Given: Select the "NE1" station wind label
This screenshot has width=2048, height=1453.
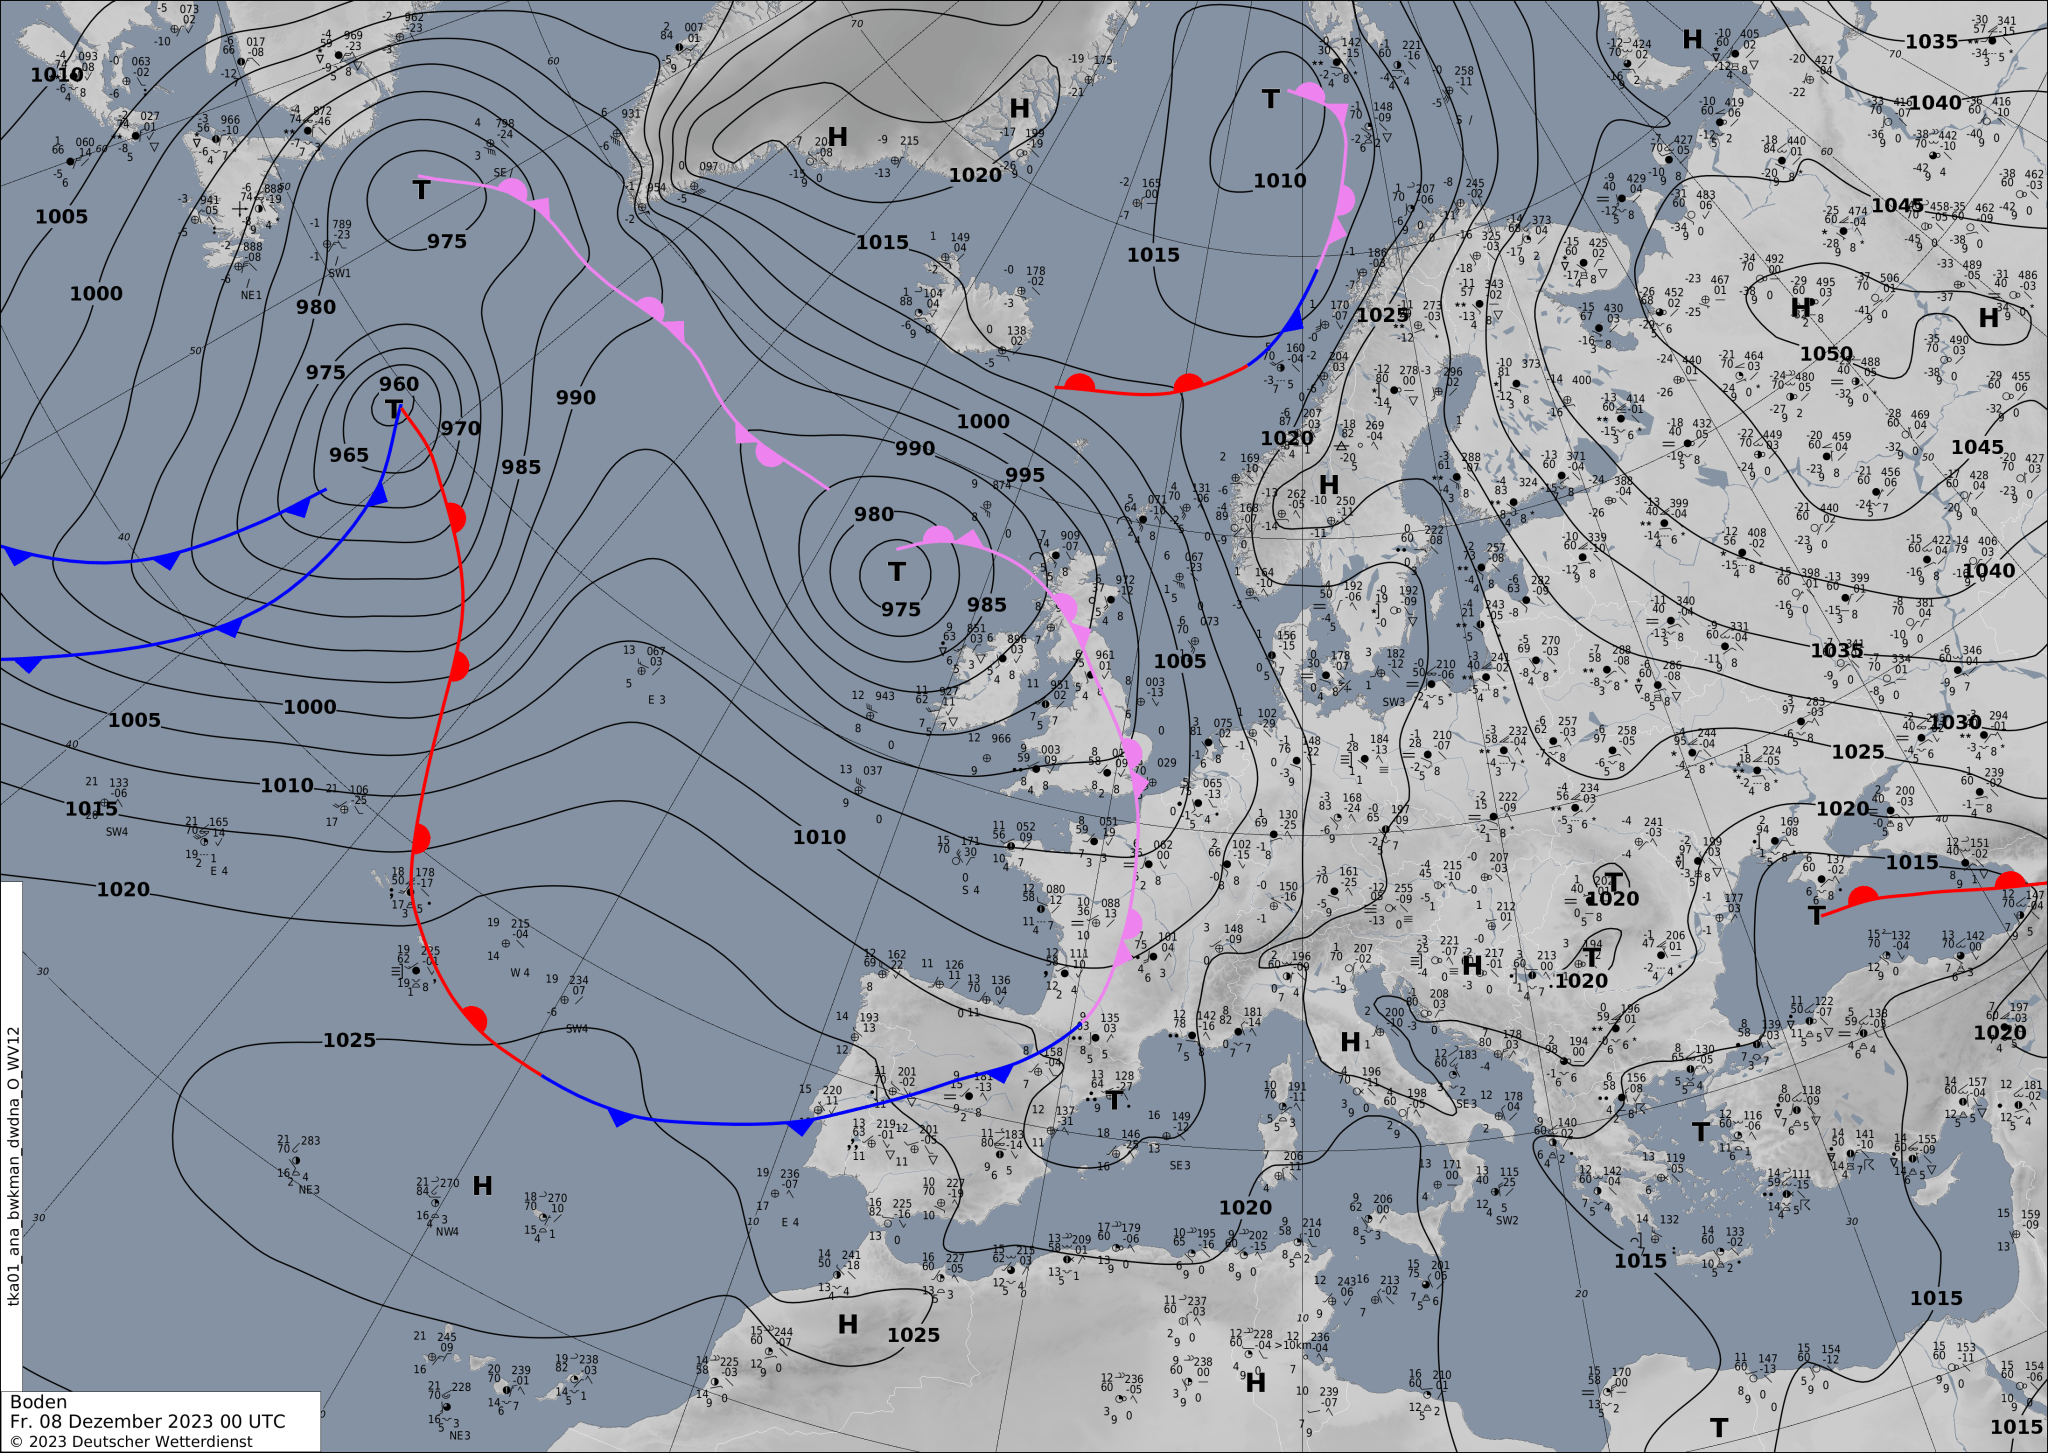Looking at the screenshot, I should pyautogui.click(x=251, y=295).
